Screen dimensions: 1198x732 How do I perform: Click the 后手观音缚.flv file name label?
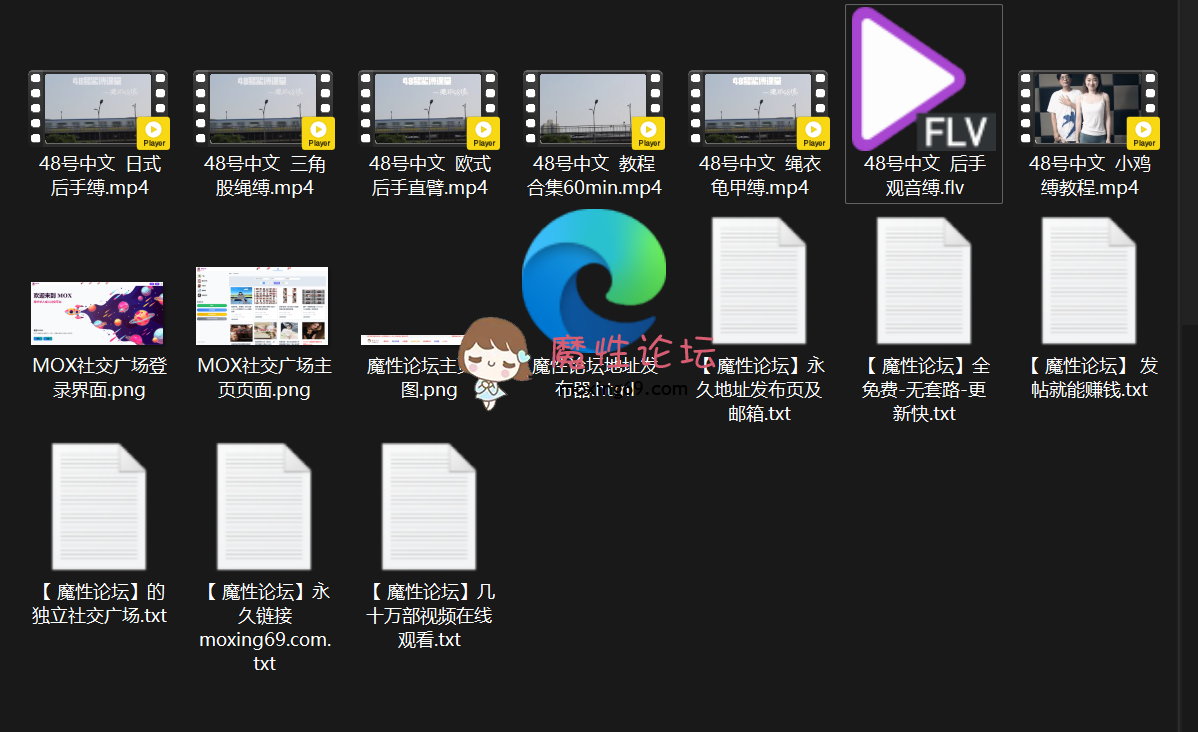point(924,176)
